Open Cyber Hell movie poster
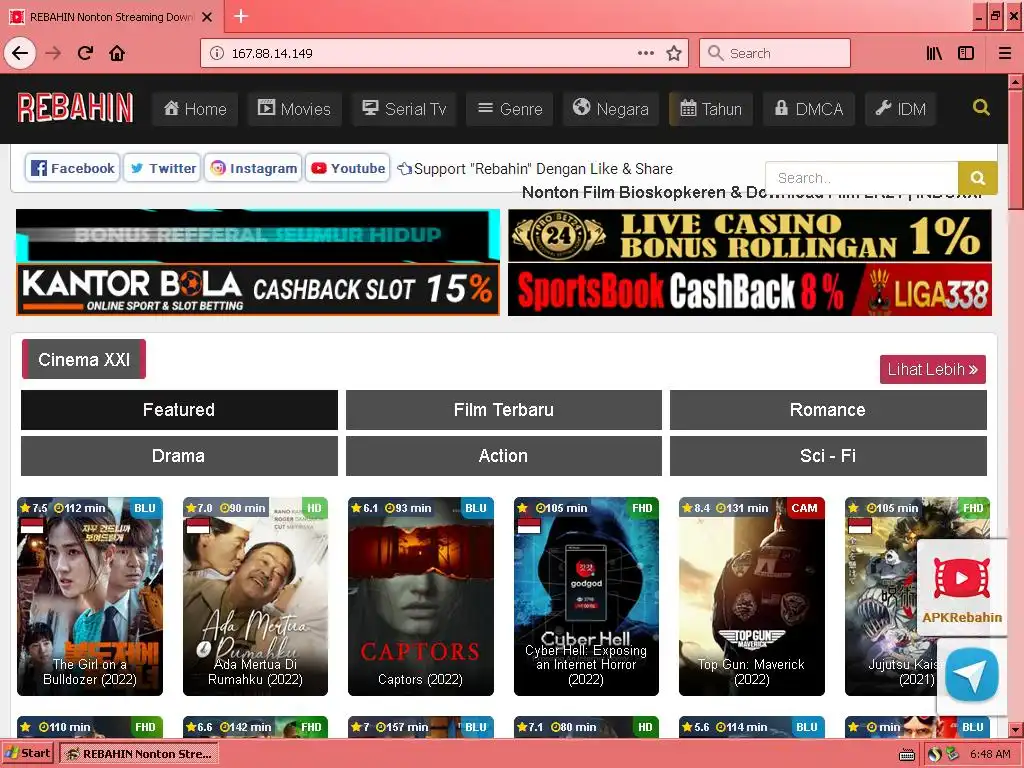The width and height of the screenshot is (1024, 768). (586, 596)
